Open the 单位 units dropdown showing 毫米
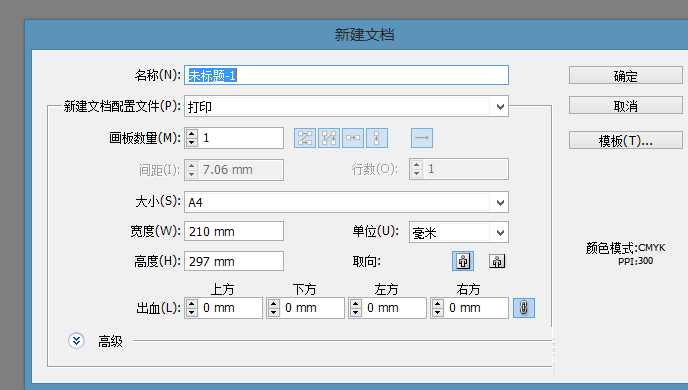Screen dimensions: 688x390 (500, 233)
